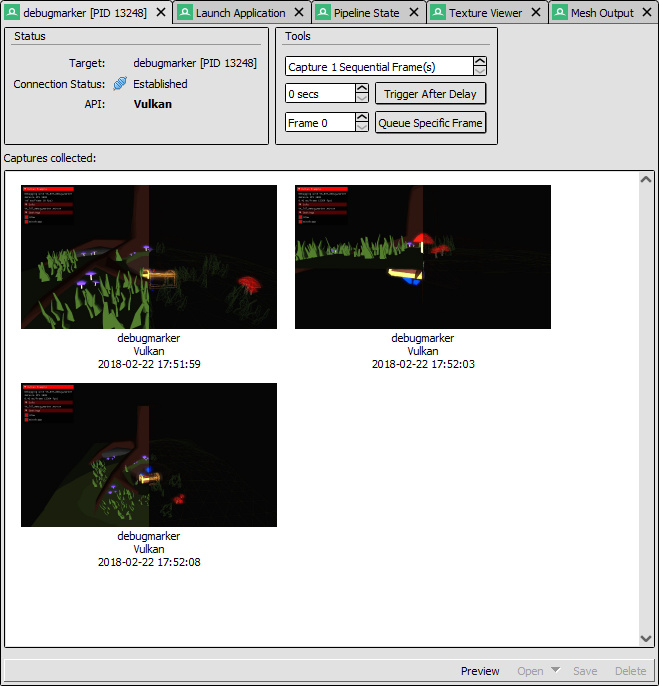Click the Vulkan API value in Status

pos(153,104)
